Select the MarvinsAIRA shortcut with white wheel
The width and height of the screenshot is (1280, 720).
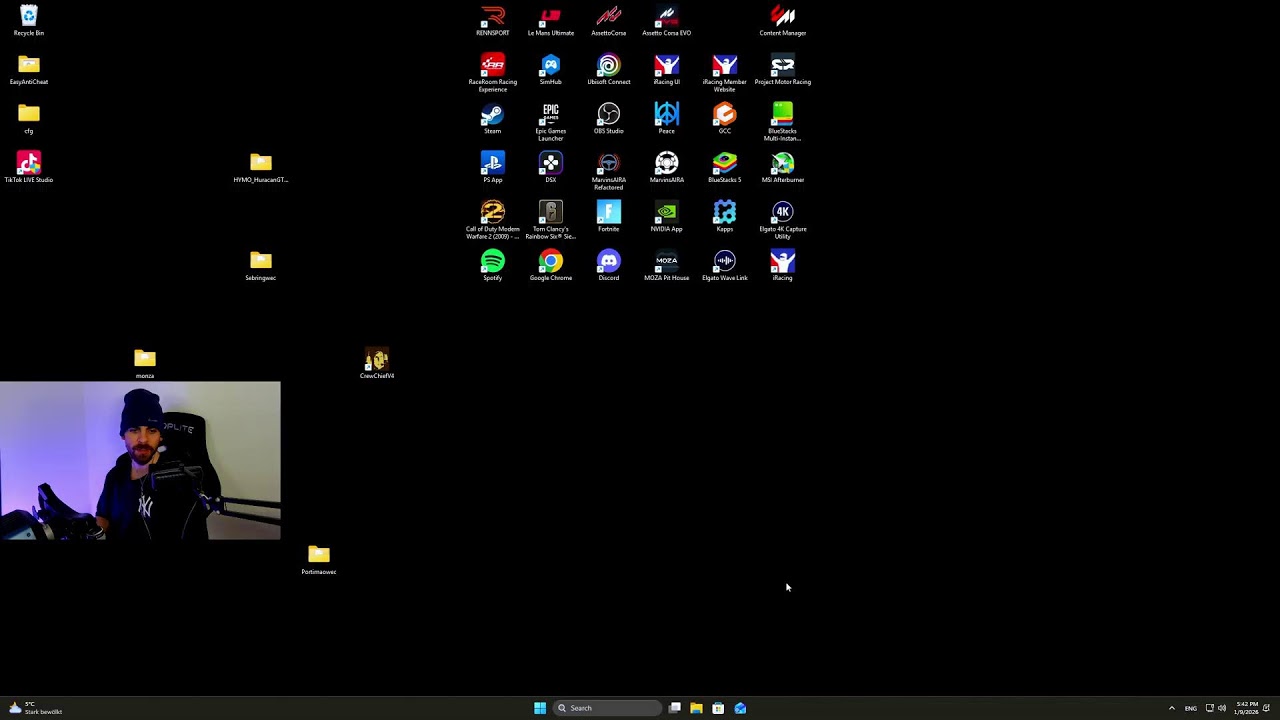(666, 167)
